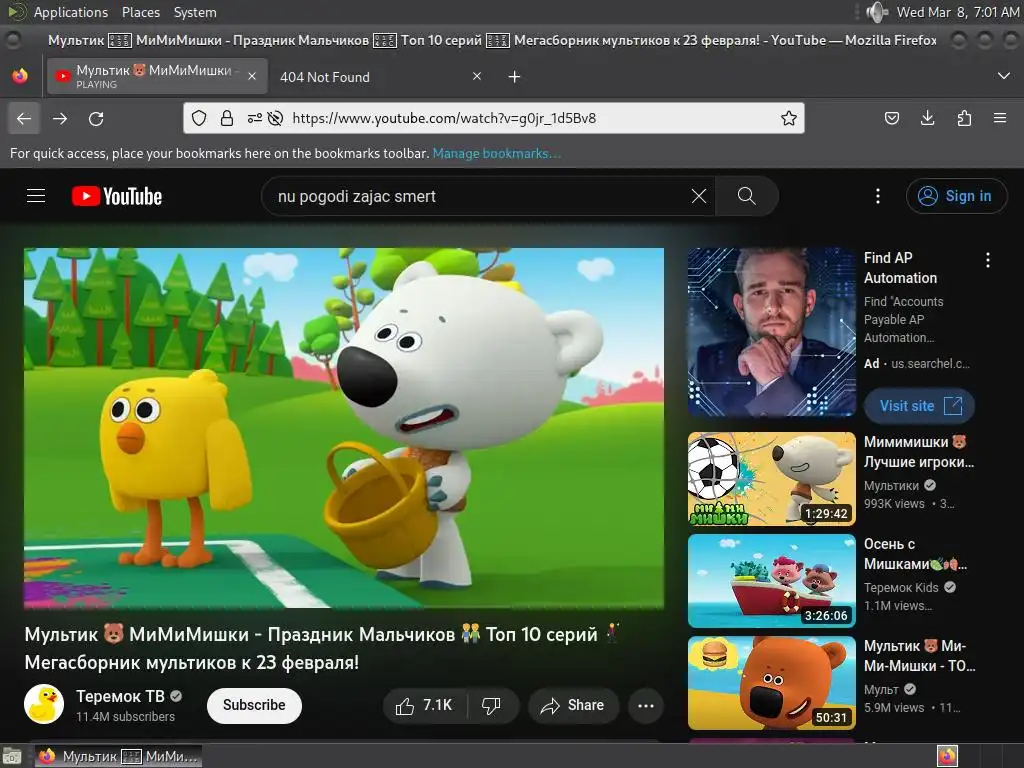Click the volume speaker icon in top panel
This screenshot has height=768, width=1024.
(876, 12)
